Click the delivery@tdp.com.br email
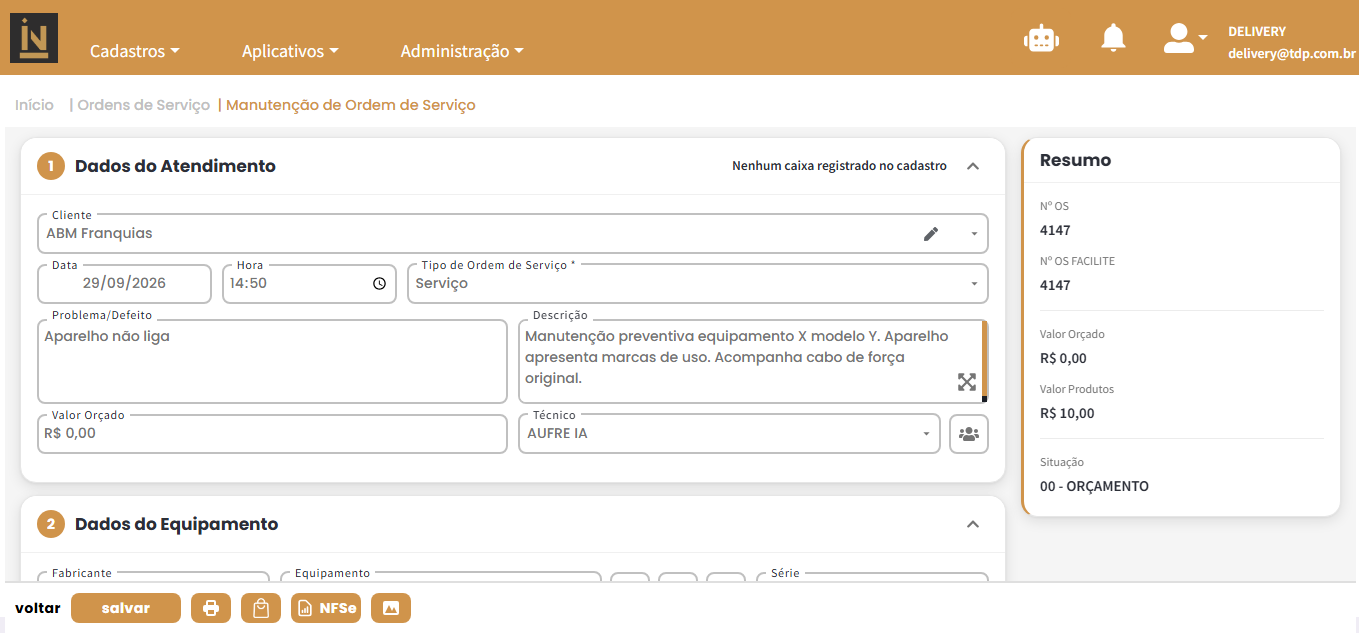1359x633 pixels. tap(1292, 55)
